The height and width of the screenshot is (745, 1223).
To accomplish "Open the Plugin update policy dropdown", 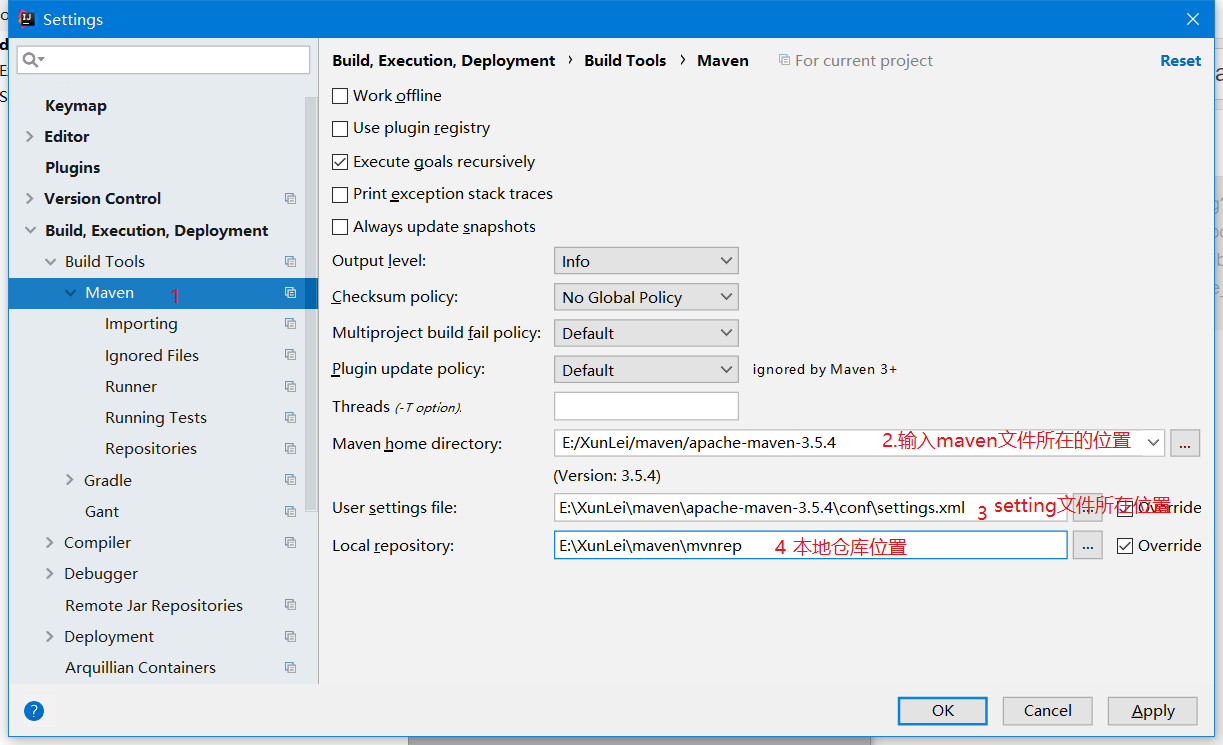I will click(x=646, y=370).
